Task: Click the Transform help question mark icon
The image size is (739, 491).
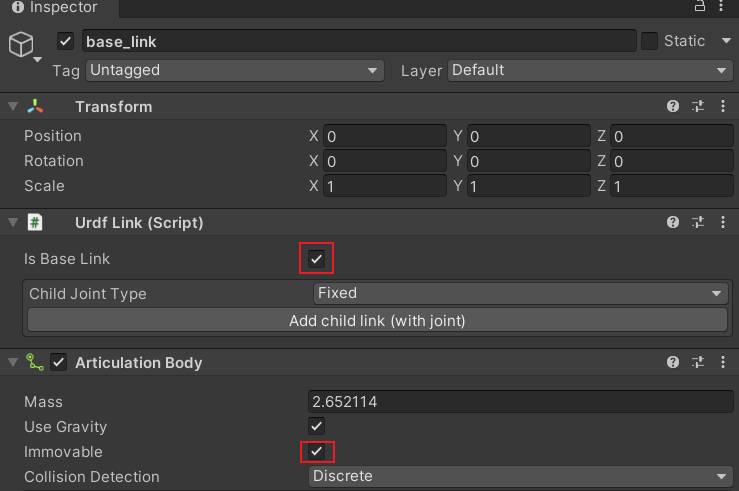Action: [673, 107]
